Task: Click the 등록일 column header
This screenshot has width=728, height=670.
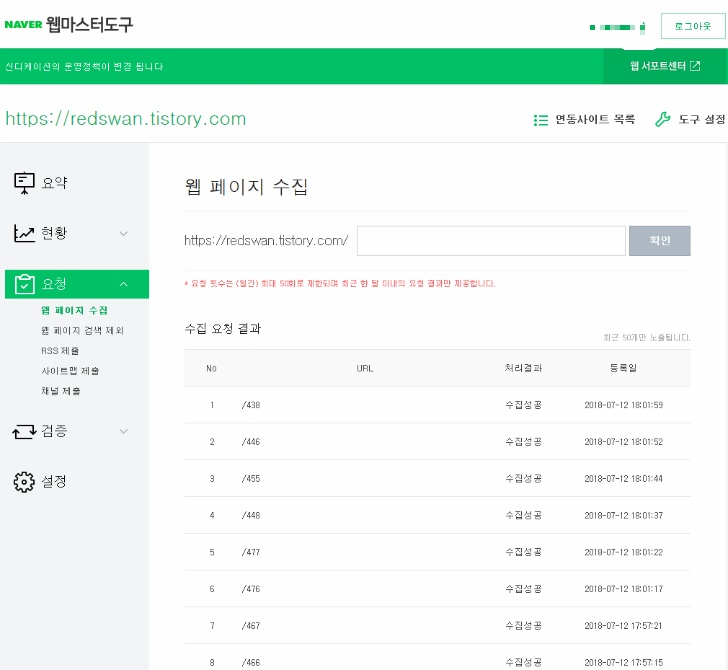Action: [x=623, y=368]
